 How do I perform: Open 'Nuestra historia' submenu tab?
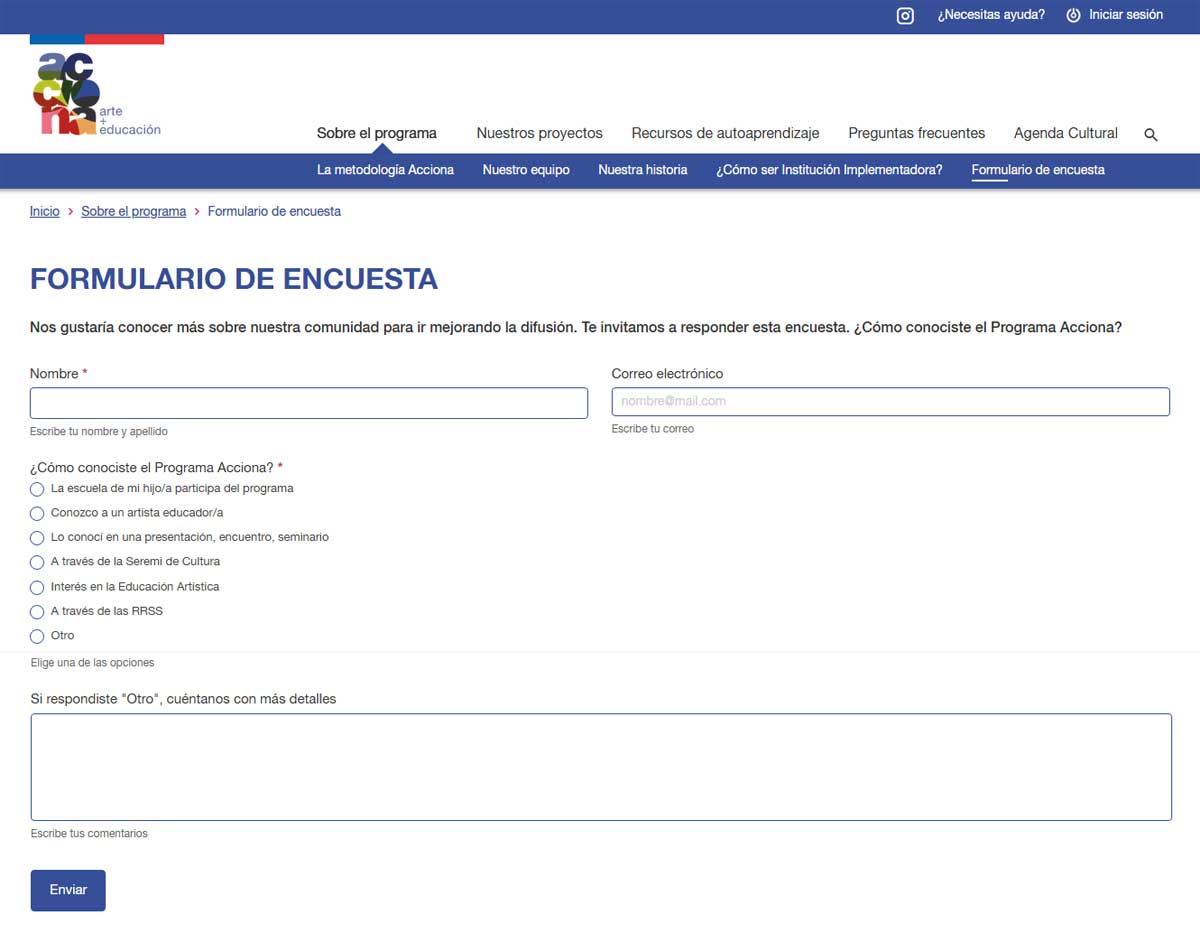pyautogui.click(x=643, y=170)
